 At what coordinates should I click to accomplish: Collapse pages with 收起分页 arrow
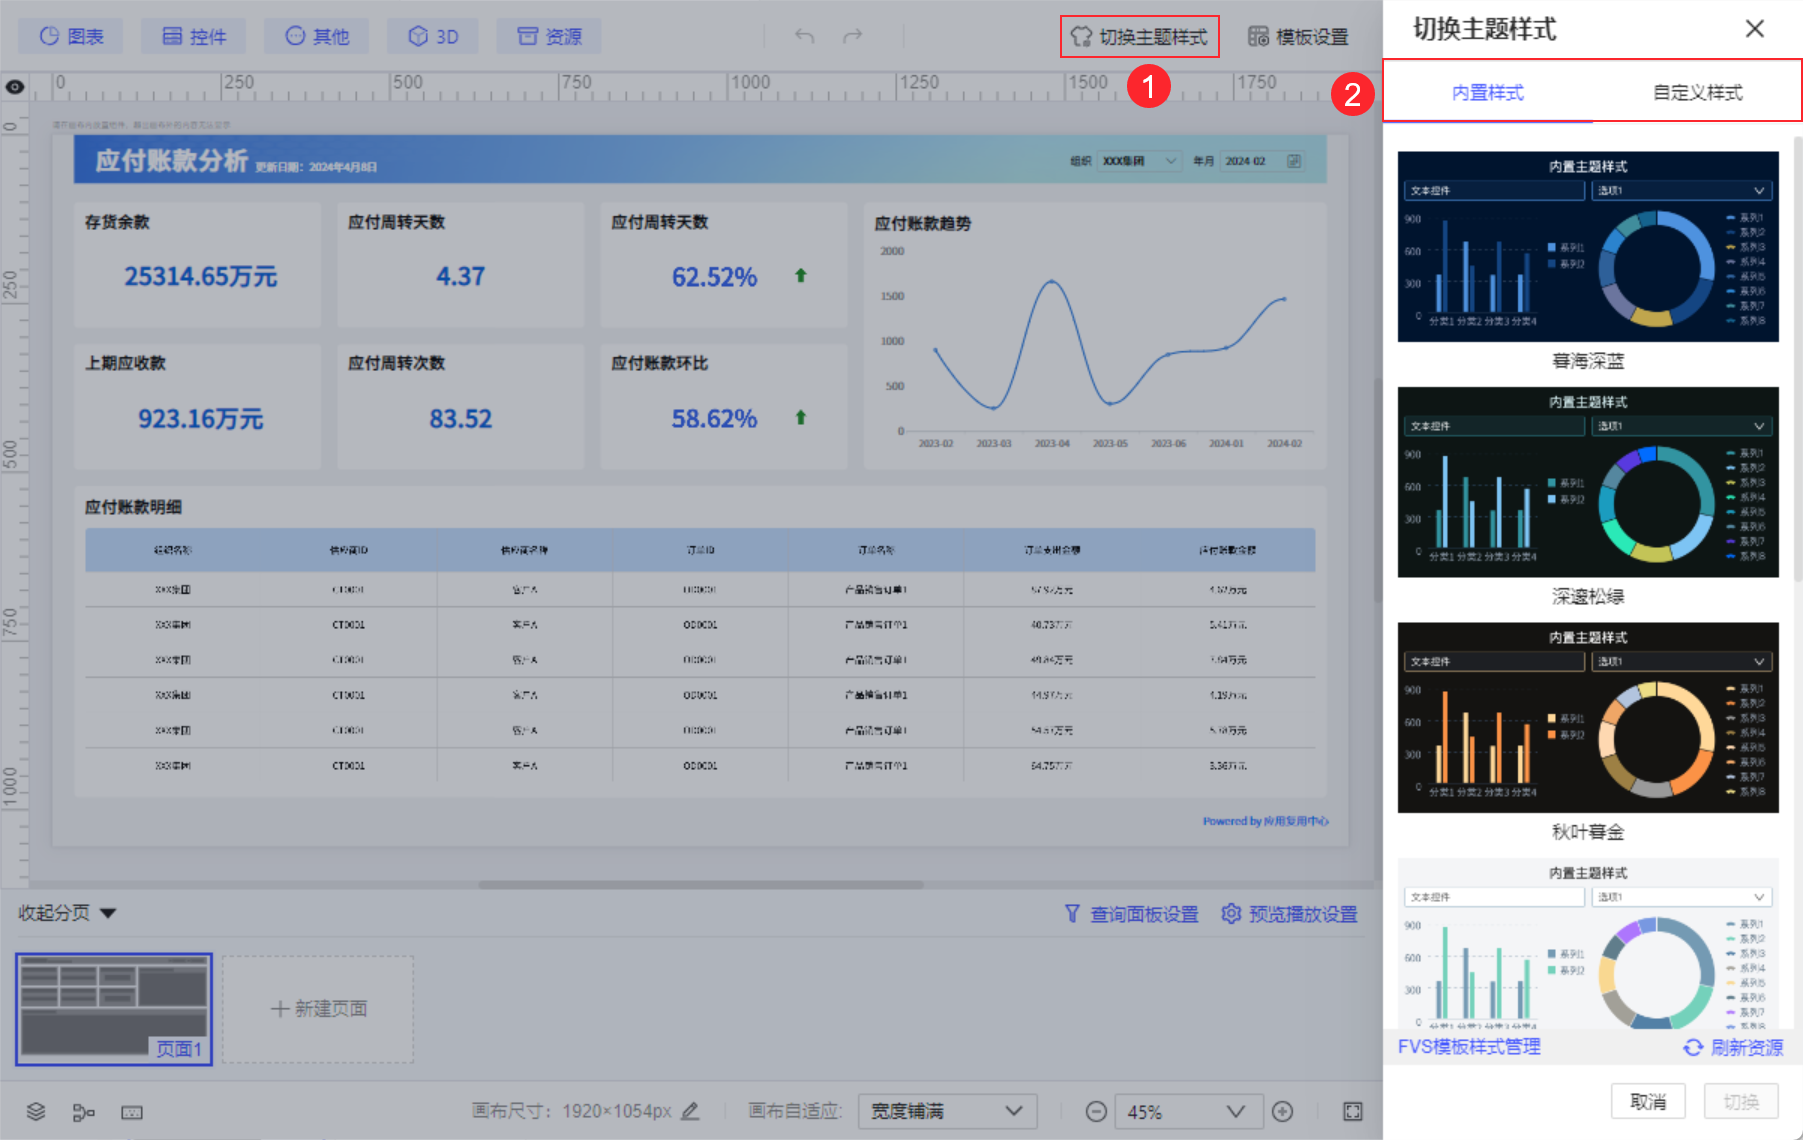click(x=108, y=913)
